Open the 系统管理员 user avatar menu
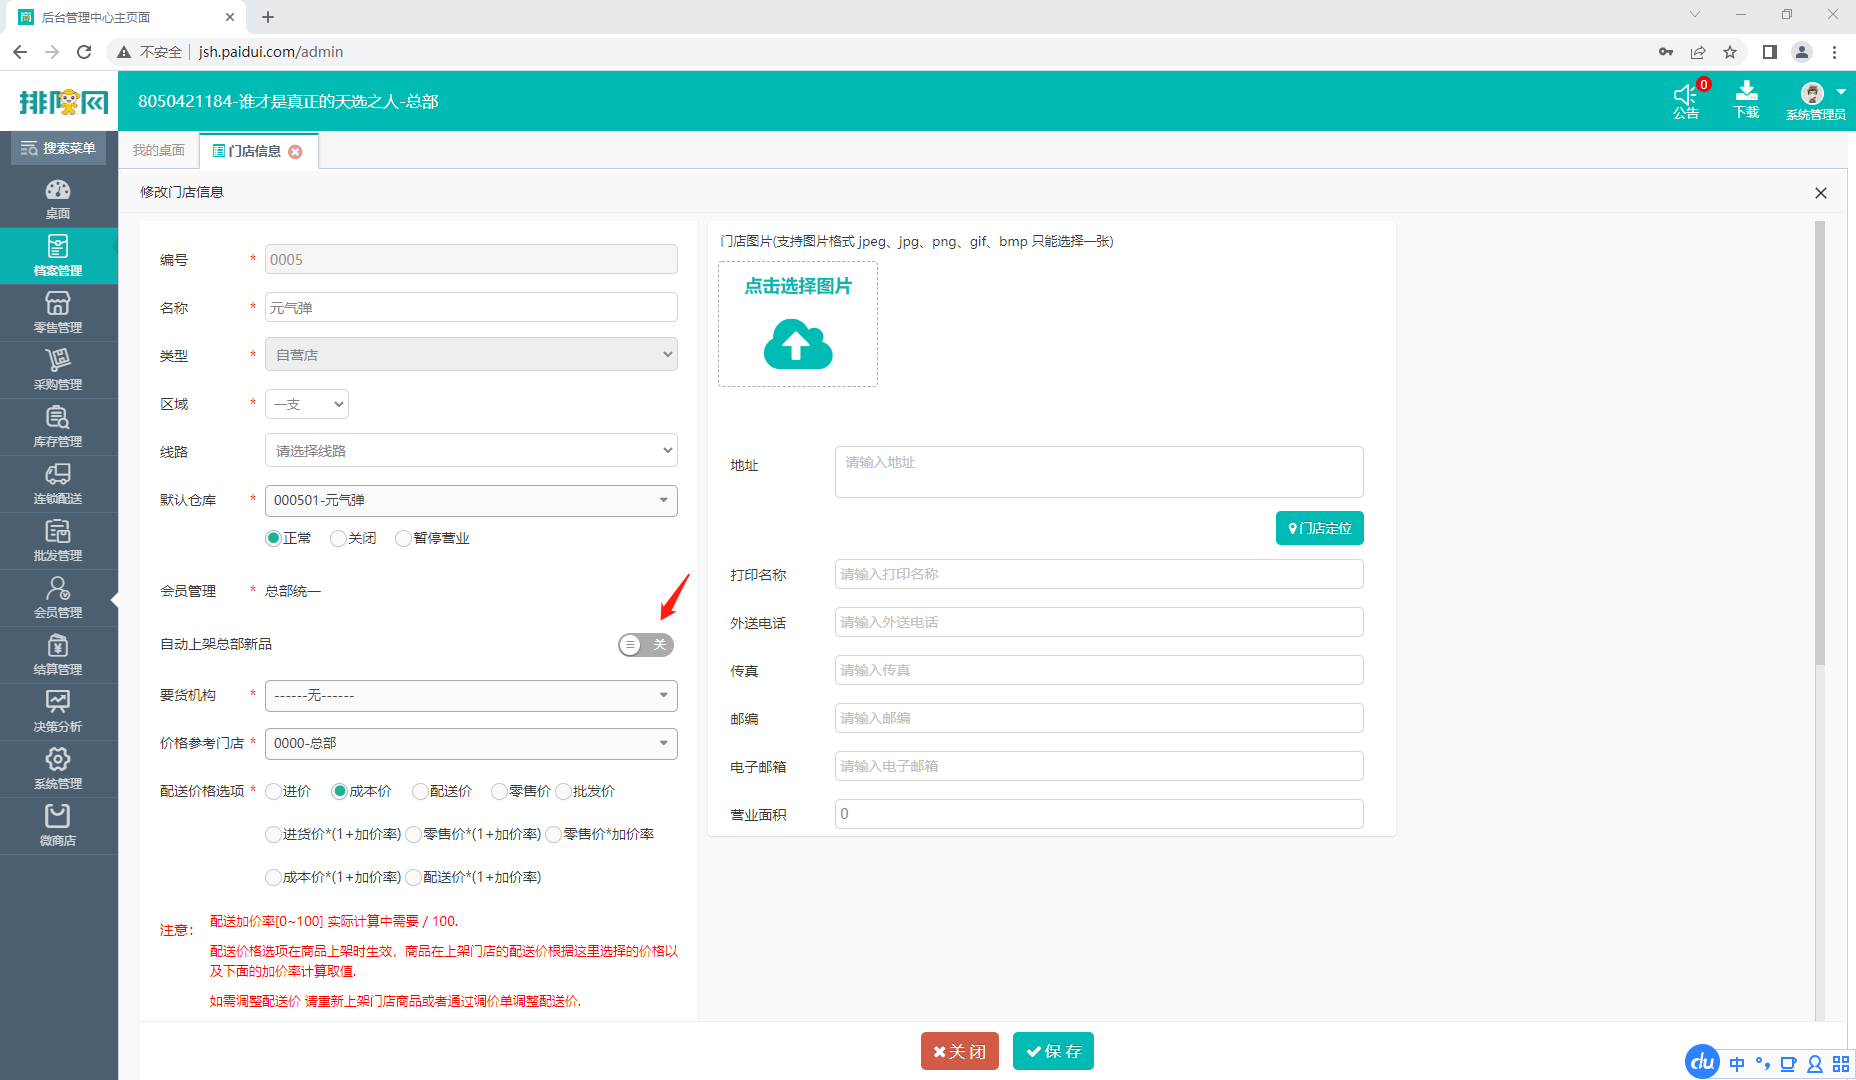 (1816, 100)
